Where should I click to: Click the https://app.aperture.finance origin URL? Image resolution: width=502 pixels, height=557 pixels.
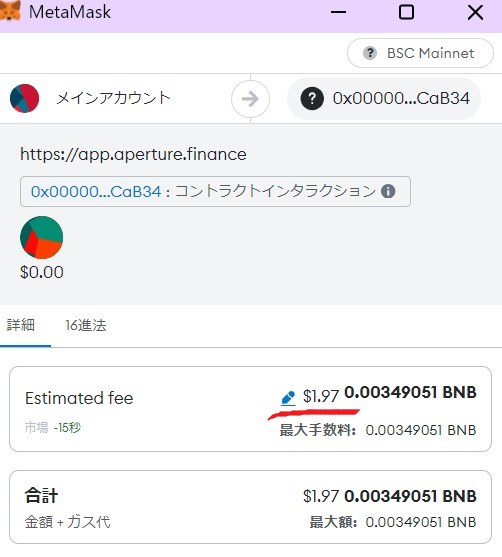pos(133,154)
